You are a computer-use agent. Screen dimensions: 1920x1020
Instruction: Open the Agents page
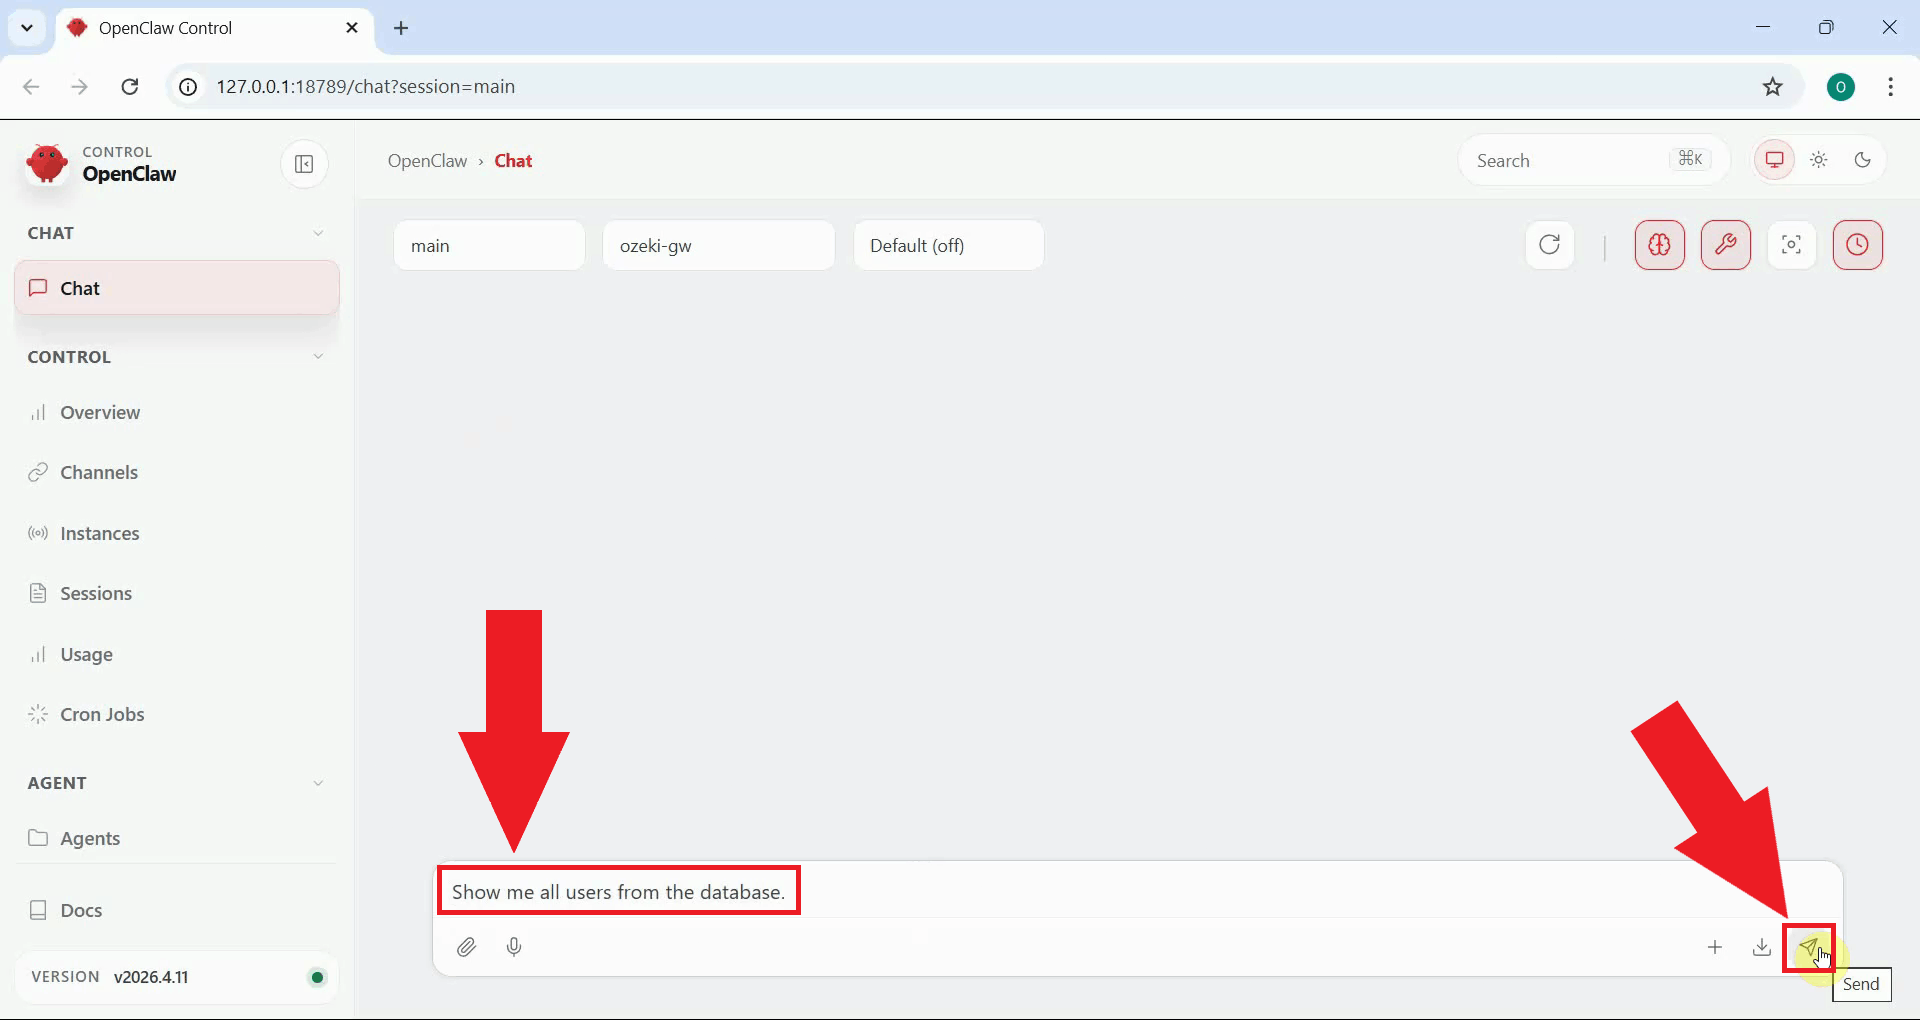pos(177,838)
